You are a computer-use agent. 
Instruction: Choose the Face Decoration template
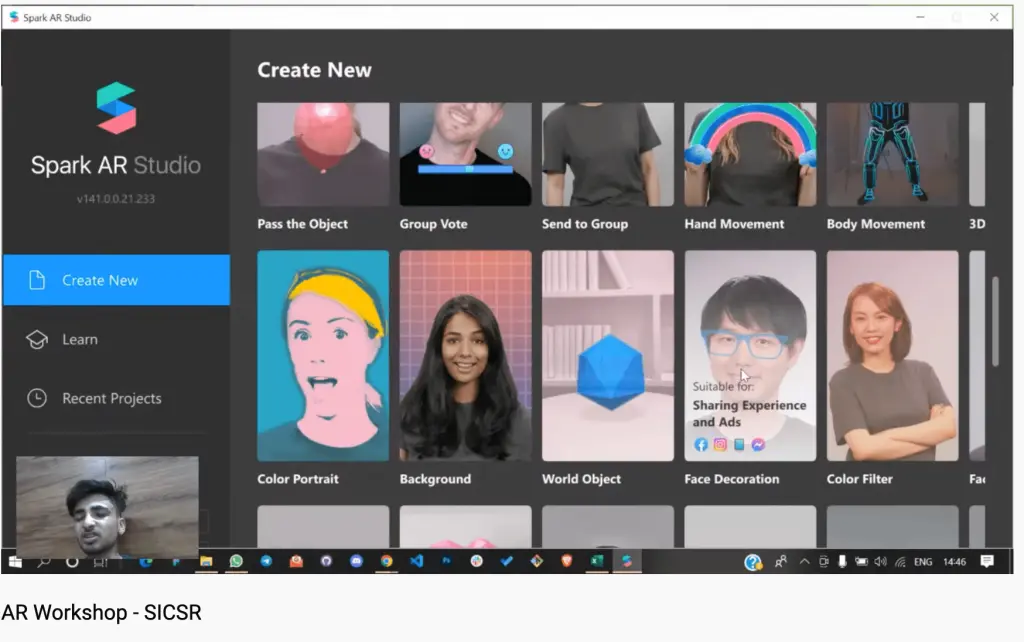coord(750,356)
